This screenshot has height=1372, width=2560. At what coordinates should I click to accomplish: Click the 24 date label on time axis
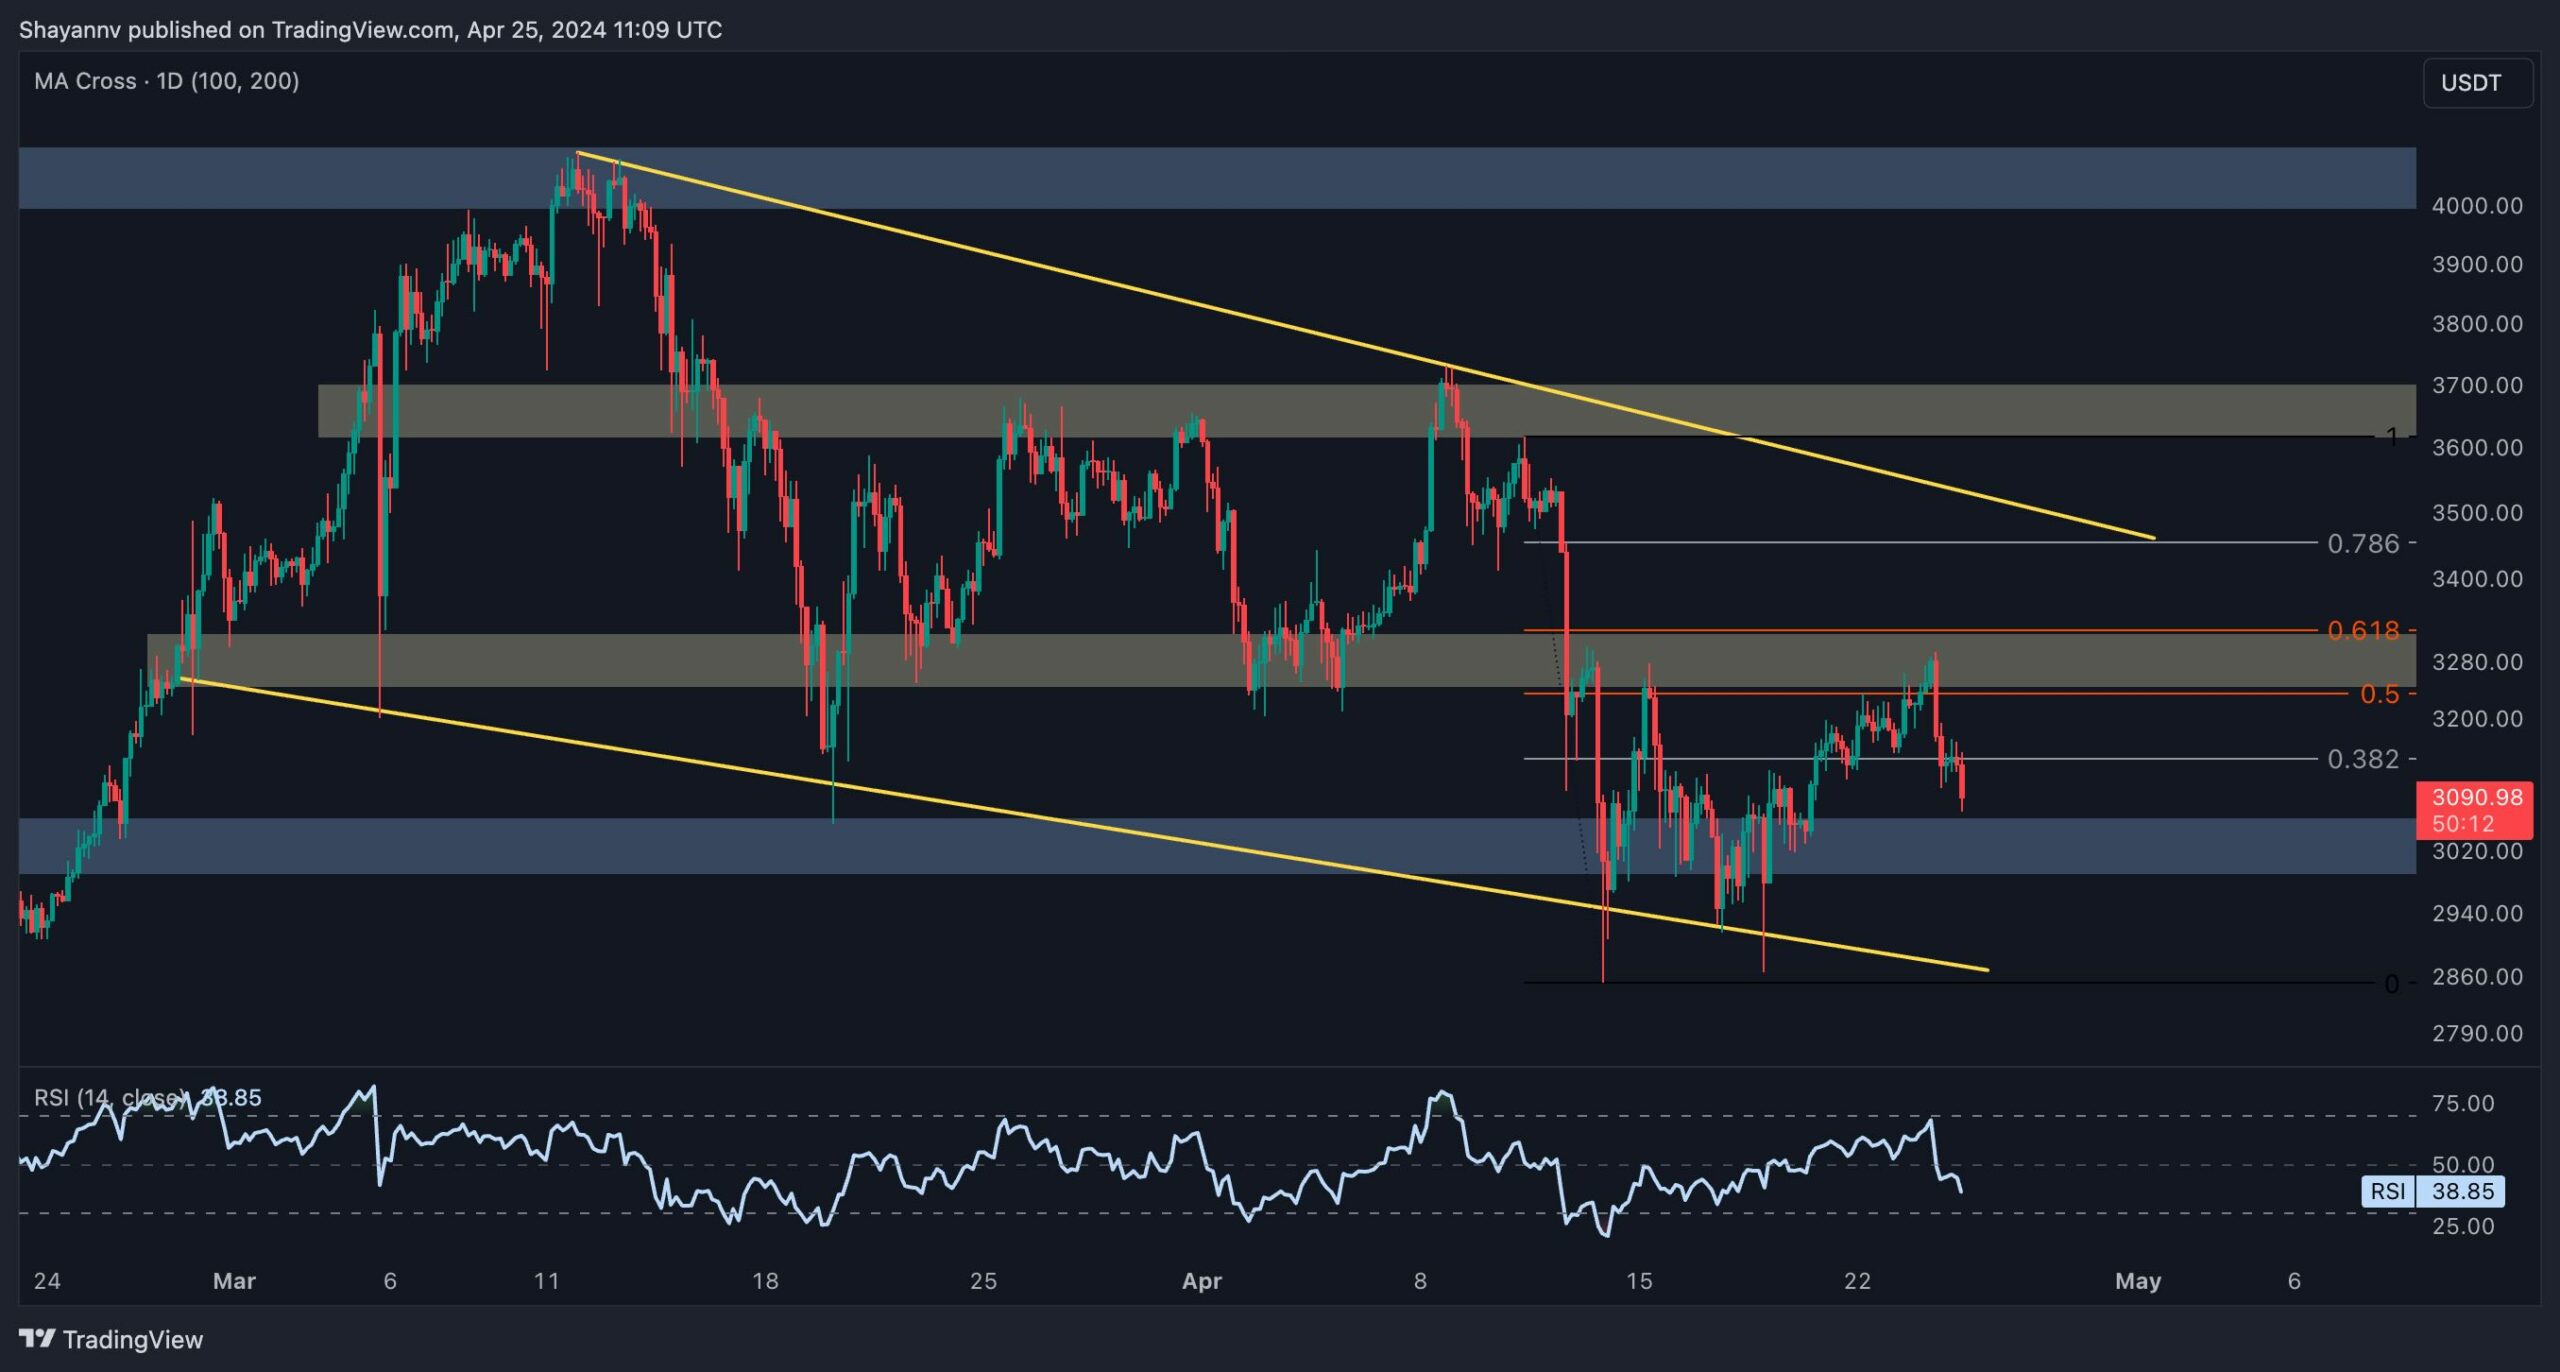pyautogui.click(x=47, y=1281)
